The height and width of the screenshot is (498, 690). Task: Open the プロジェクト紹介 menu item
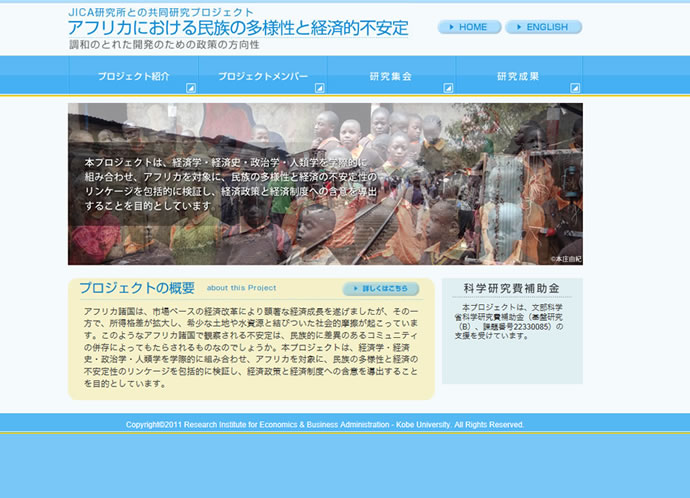pos(133,76)
